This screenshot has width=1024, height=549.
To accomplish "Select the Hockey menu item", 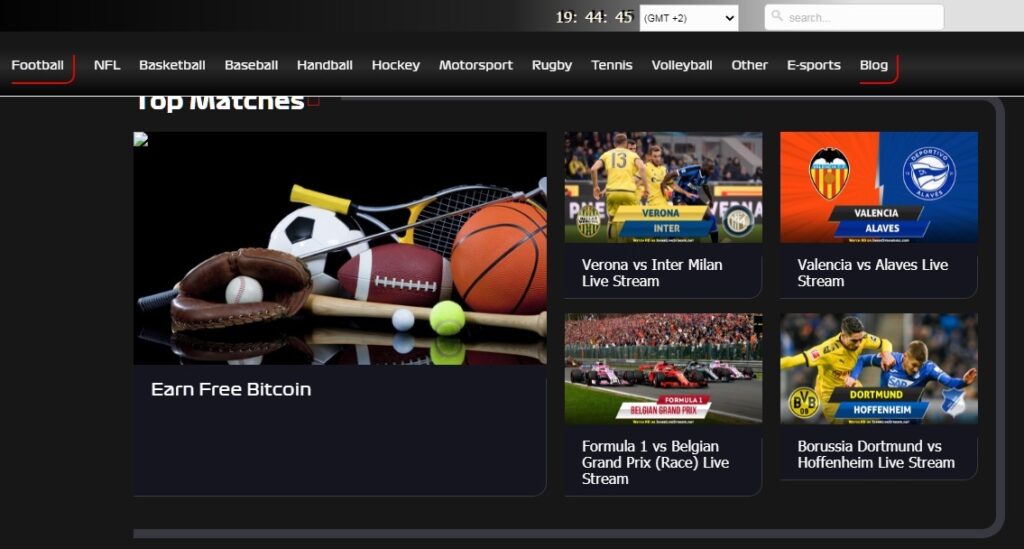I will [x=396, y=65].
